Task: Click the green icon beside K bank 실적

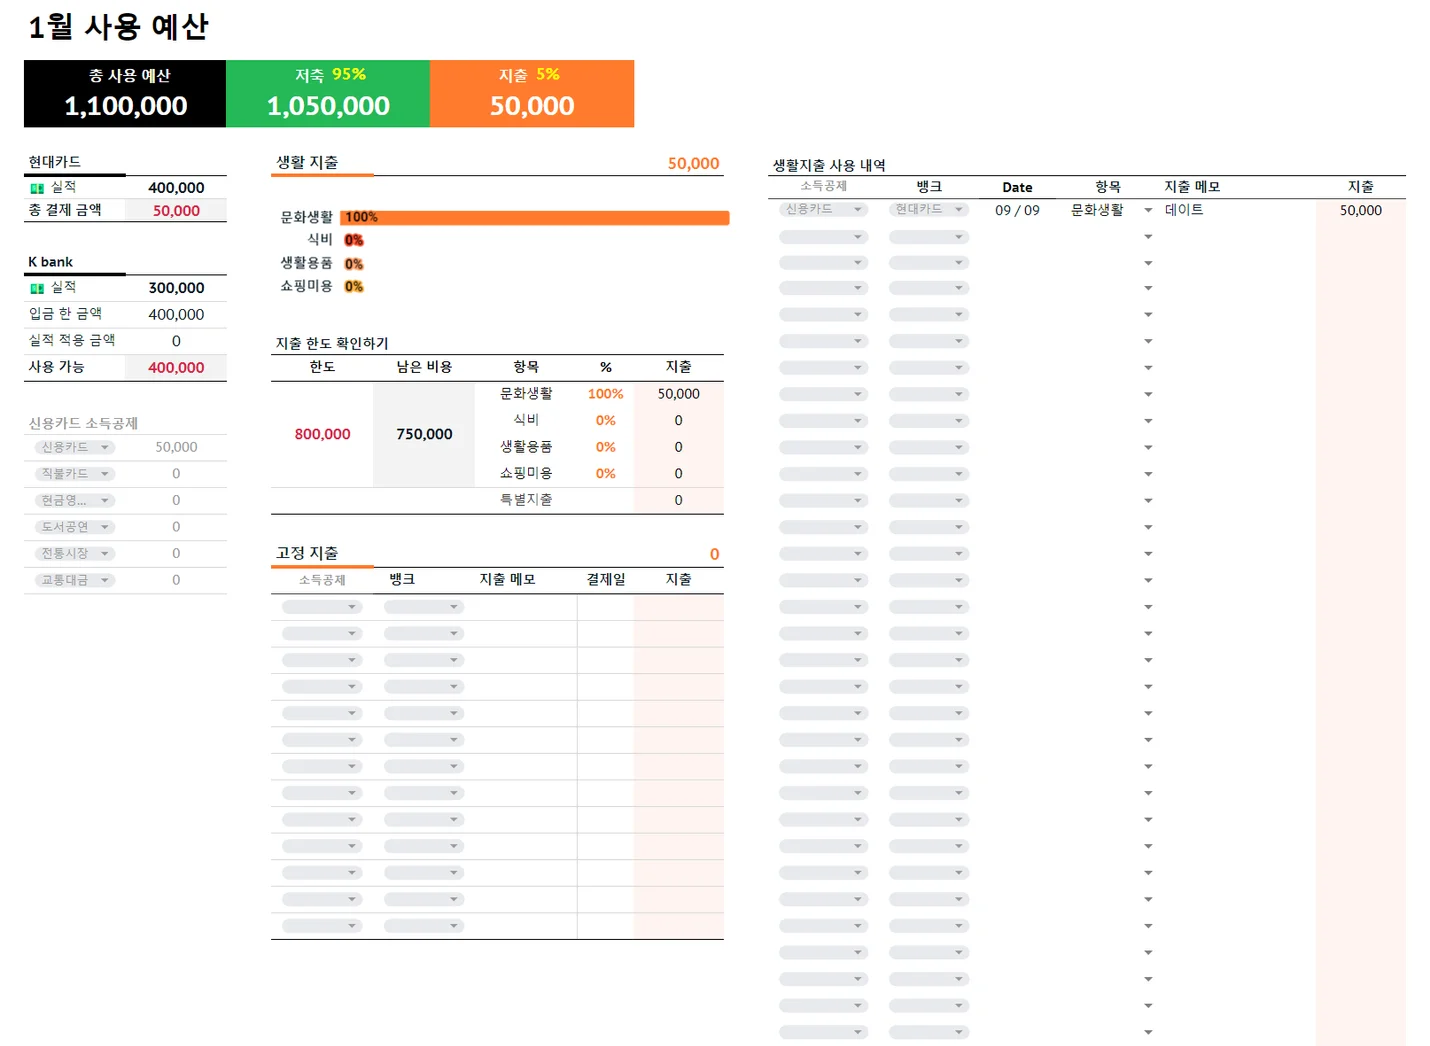Action: tap(37, 288)
